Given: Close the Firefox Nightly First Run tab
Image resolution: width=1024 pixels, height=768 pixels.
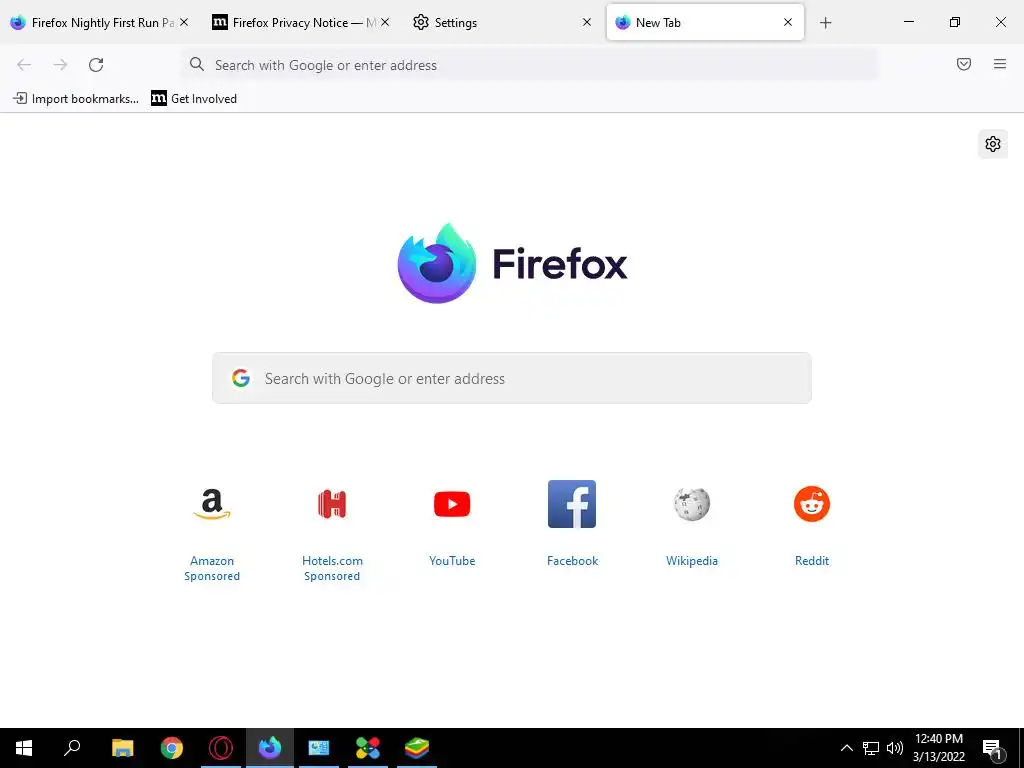Looking at the screenshot, I should point(184,22).
